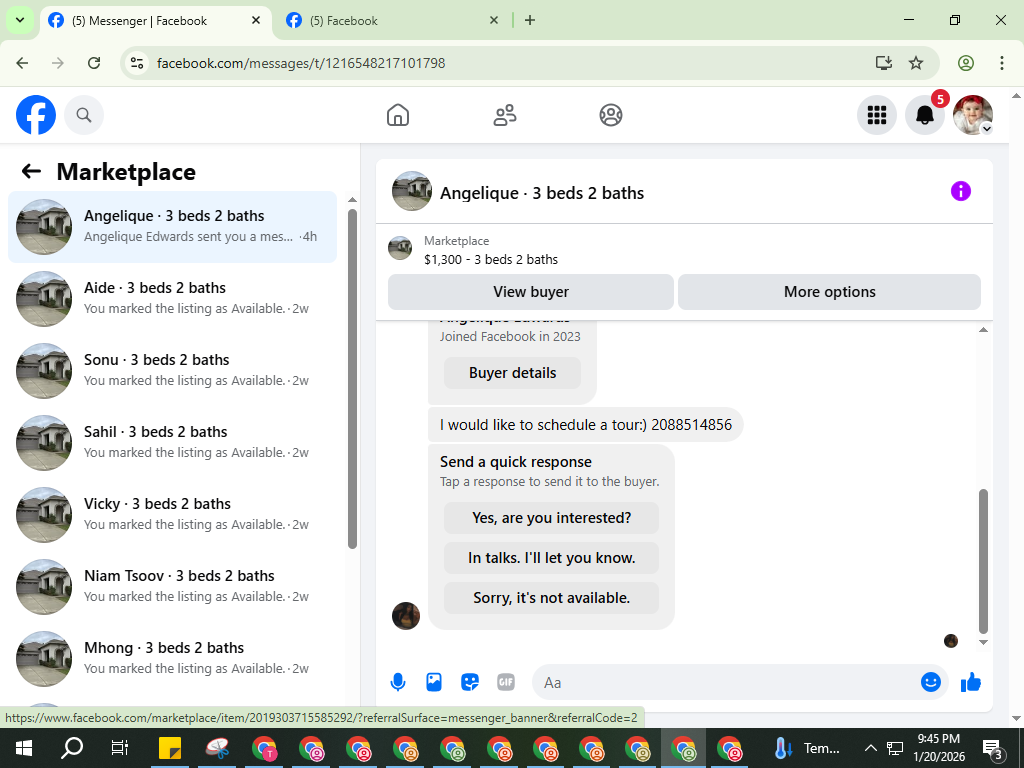Send 'In talks. I'll let you know.' response

551,558
